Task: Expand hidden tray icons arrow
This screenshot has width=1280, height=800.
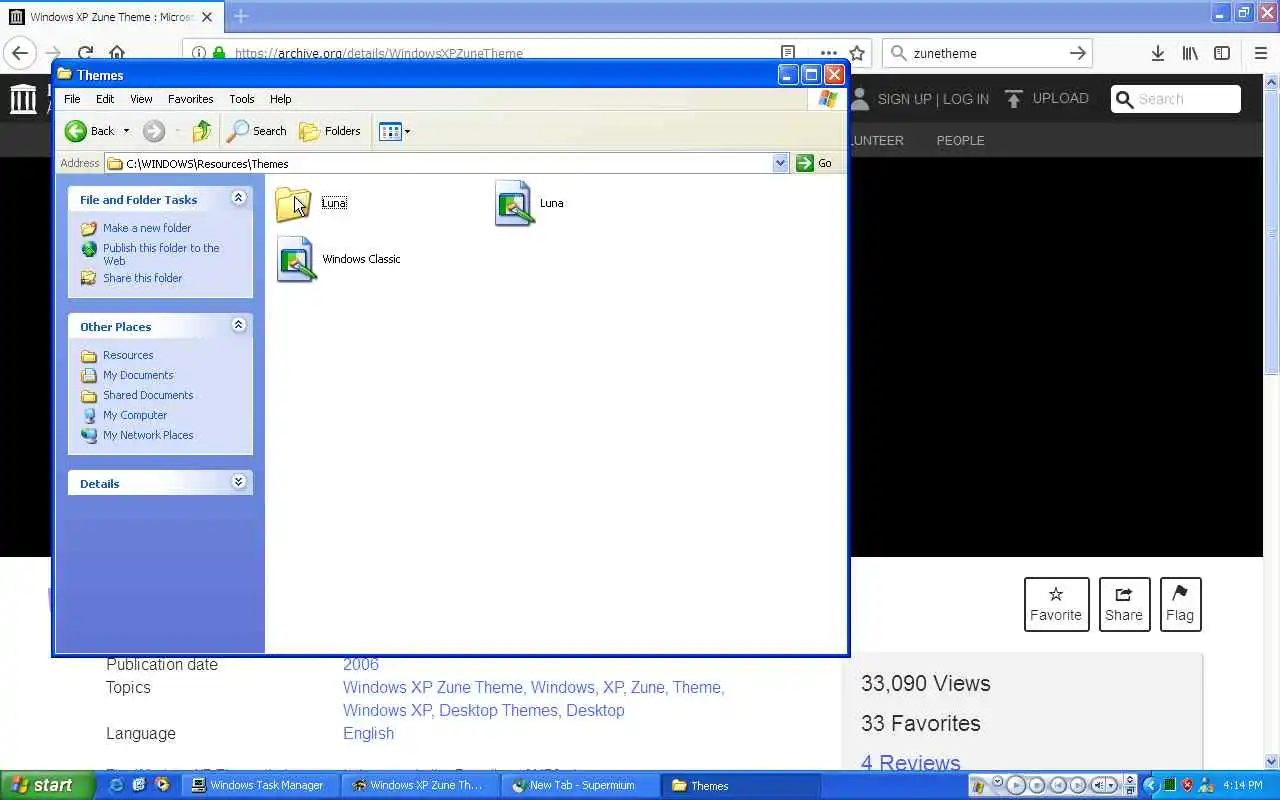Action: pos(1150,785)
